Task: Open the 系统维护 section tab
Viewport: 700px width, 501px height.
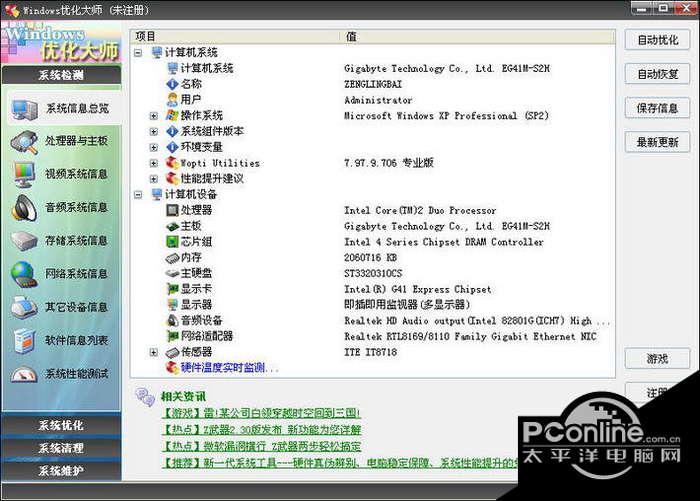Action: 61,471
